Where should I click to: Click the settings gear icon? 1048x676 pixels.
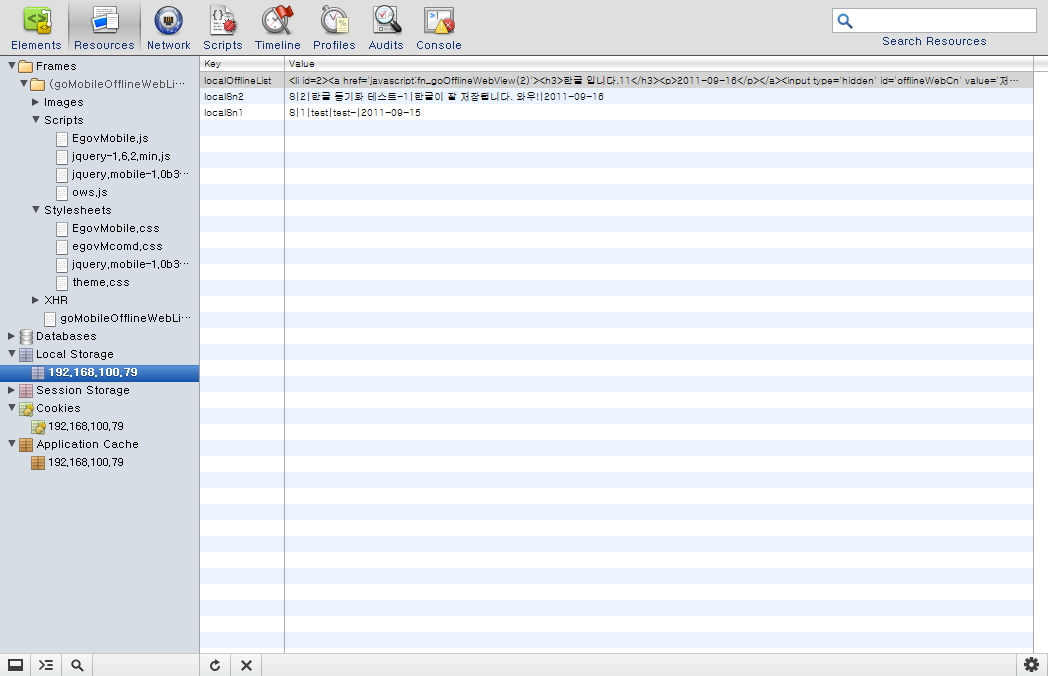tap(1032, 665)
